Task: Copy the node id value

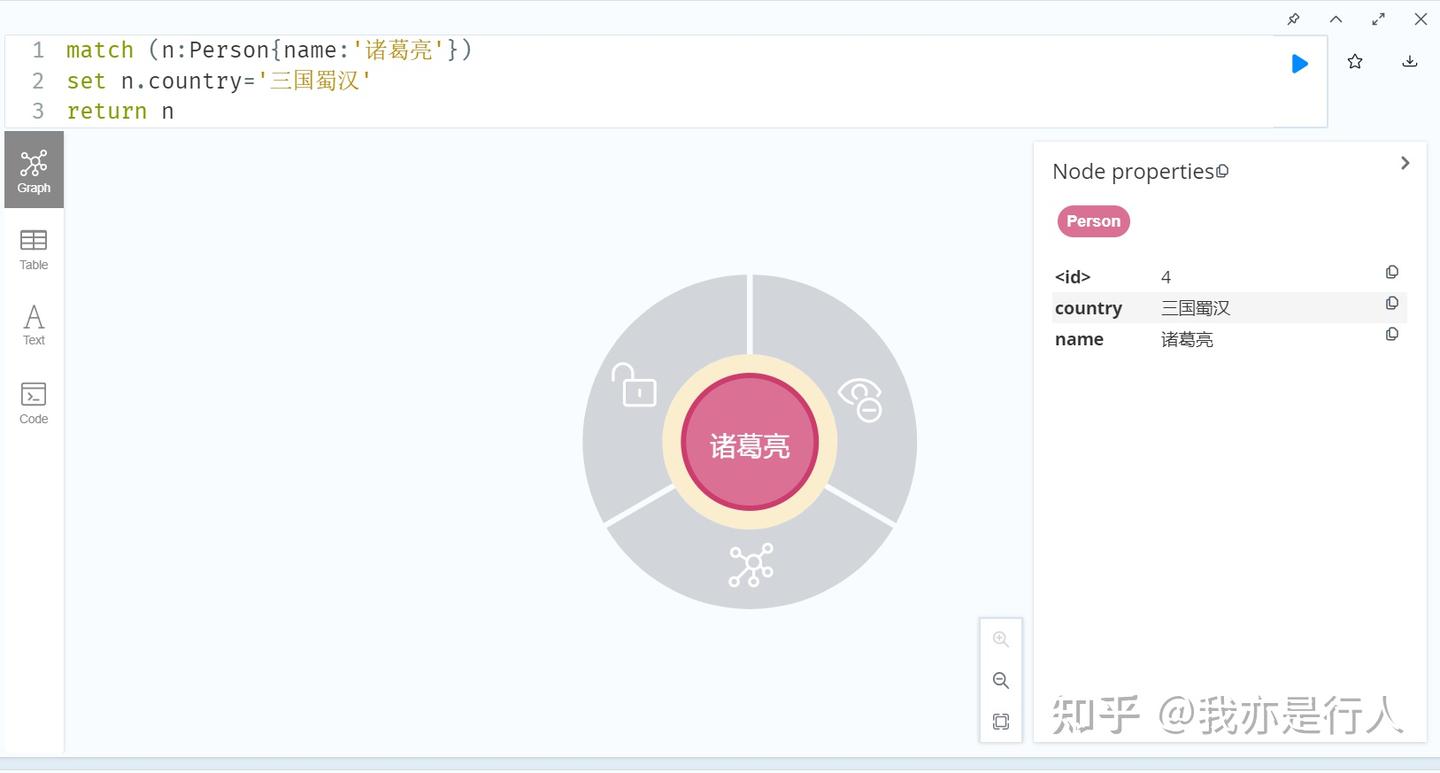Action: tap(1392, 271)
